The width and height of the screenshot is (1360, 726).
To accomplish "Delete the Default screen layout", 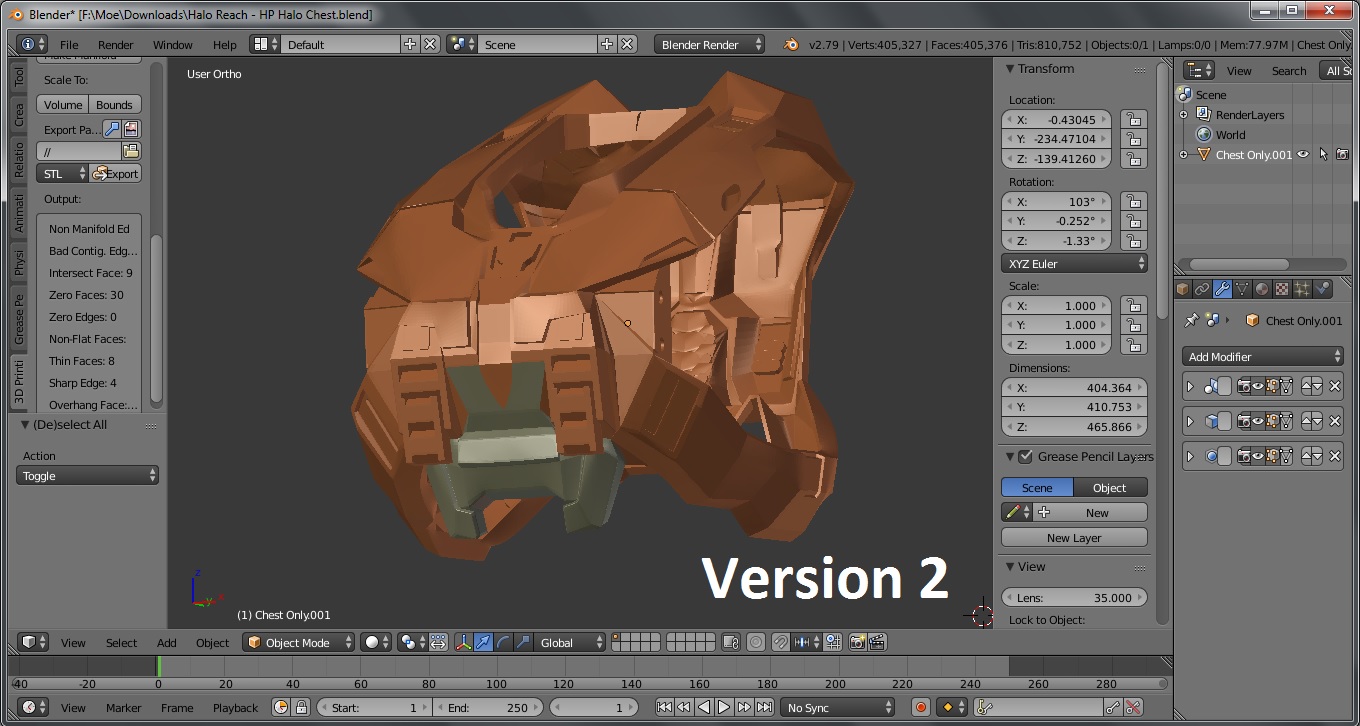I will click(x=430, y=44).
